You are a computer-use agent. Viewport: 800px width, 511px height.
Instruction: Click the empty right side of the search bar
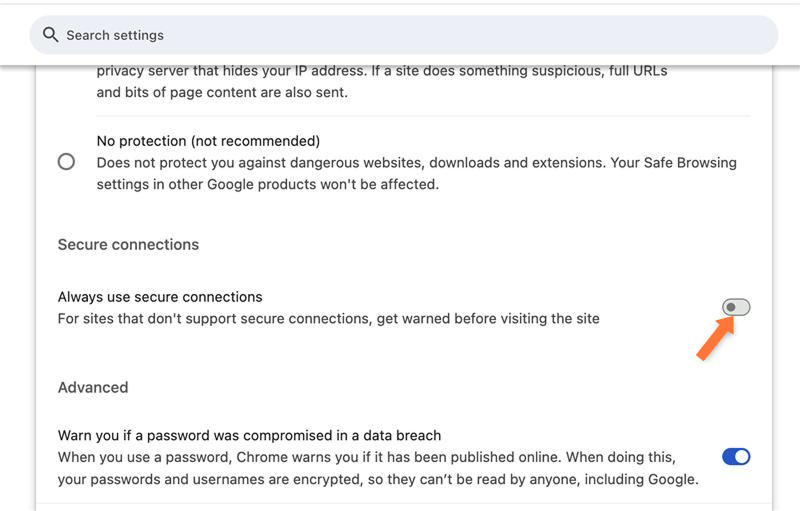tap(650, 35)
